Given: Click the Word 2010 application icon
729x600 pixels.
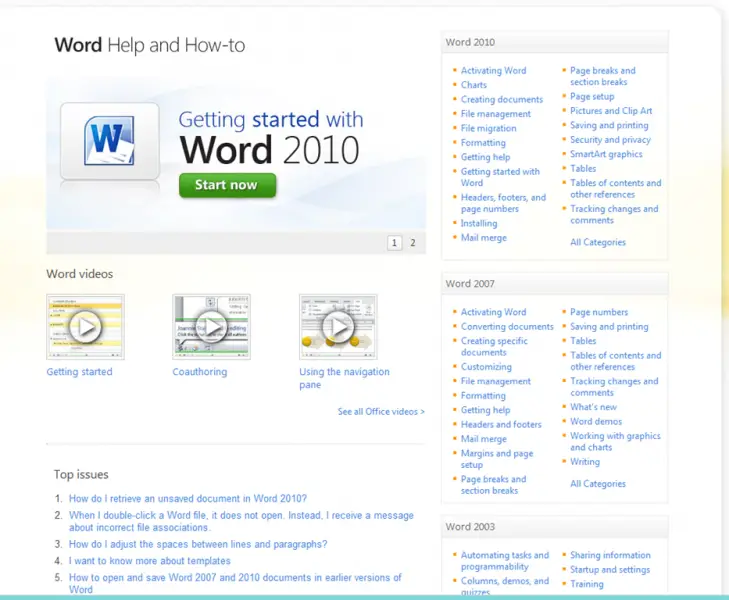Looking at the screenshot, I should pyautogui.click(x=110, y=141).
